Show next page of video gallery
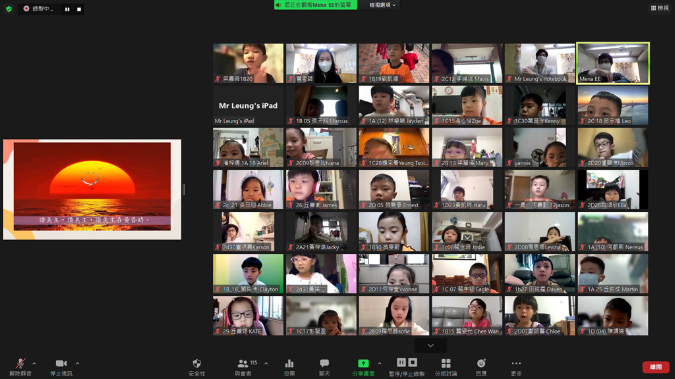Screen dimensions: 675x379 tap(430, 345)
